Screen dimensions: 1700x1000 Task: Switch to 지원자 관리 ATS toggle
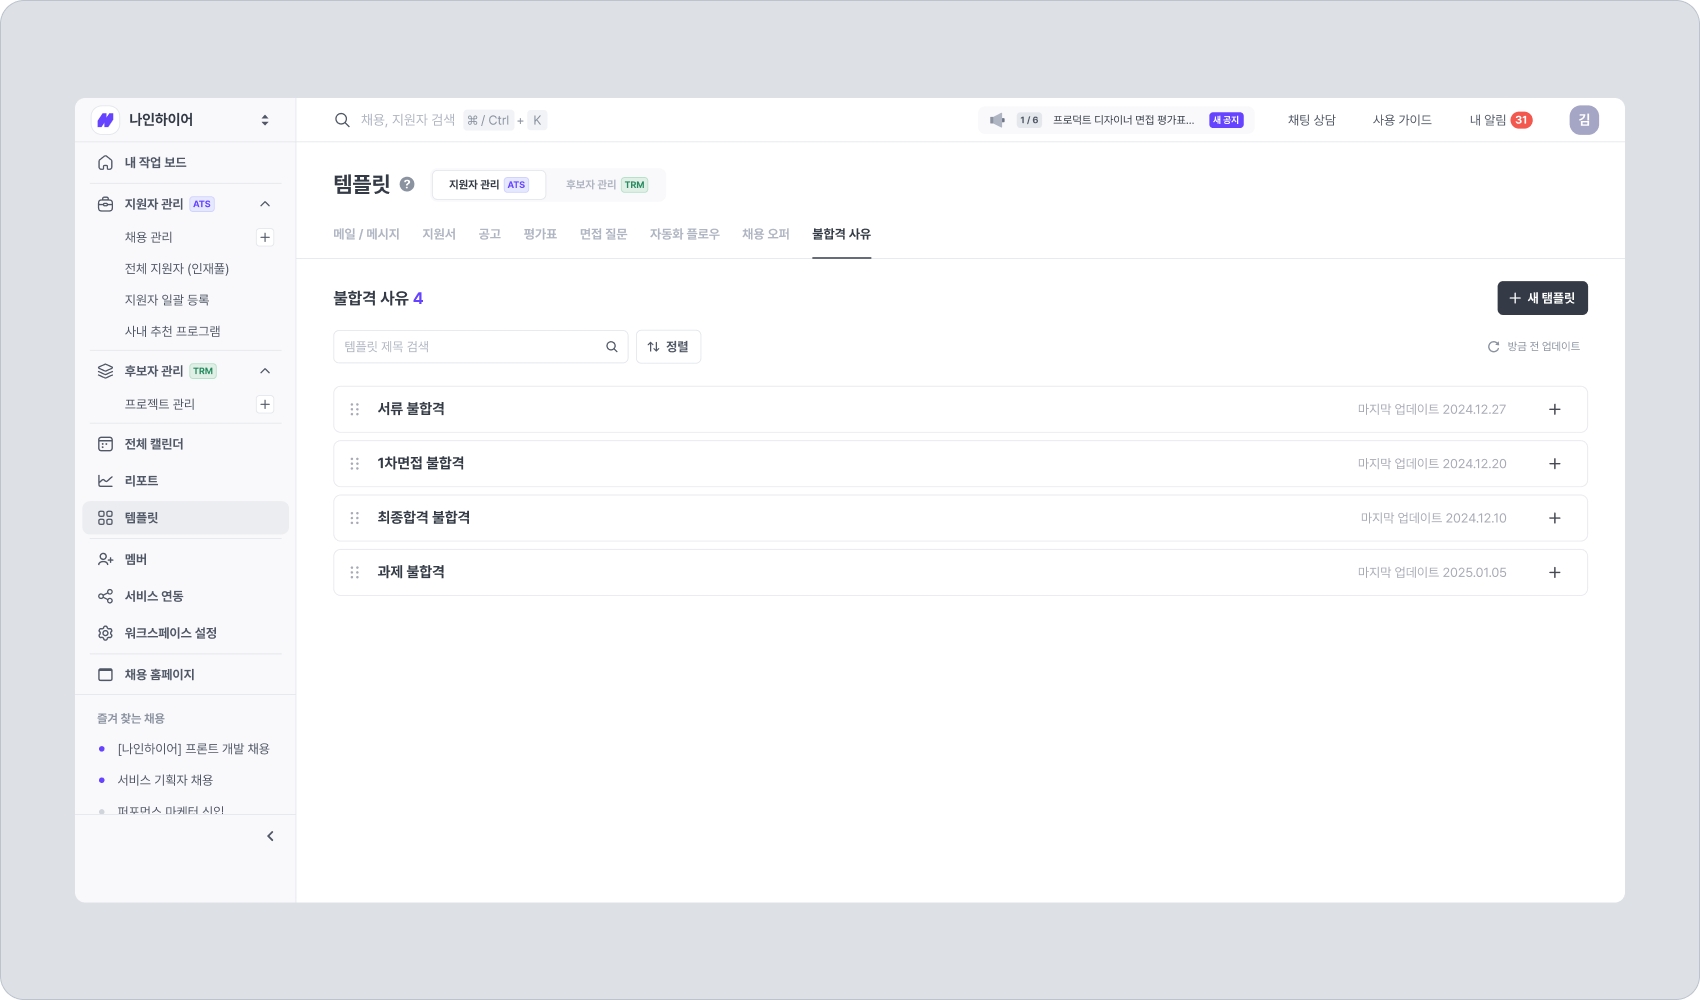pyautogui.click(x=489, y=185)
